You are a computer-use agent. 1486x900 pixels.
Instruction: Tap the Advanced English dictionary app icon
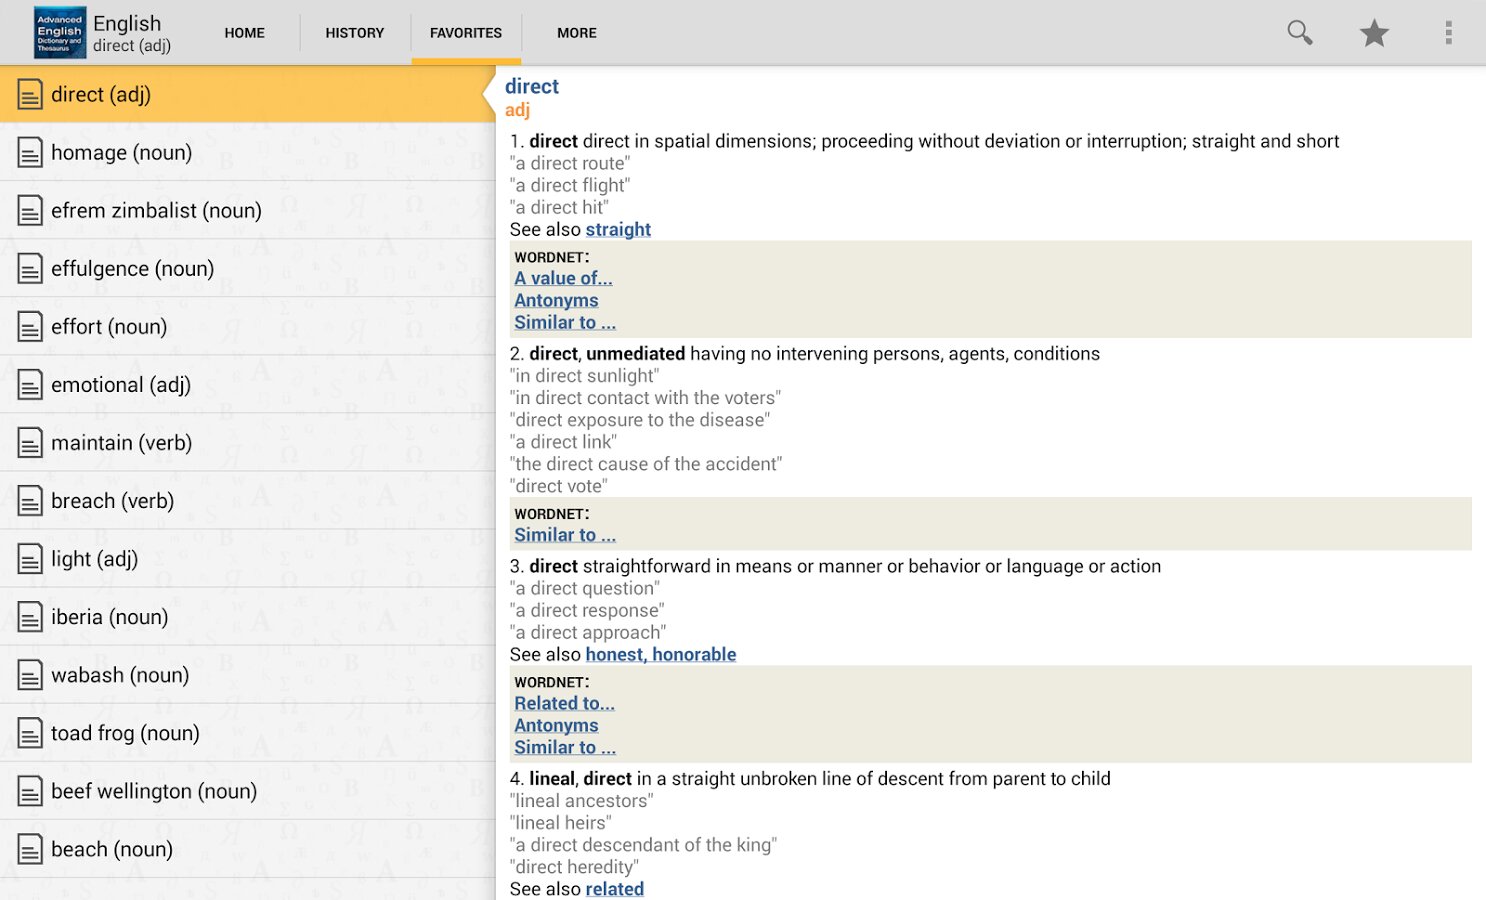tap(59, 33)
